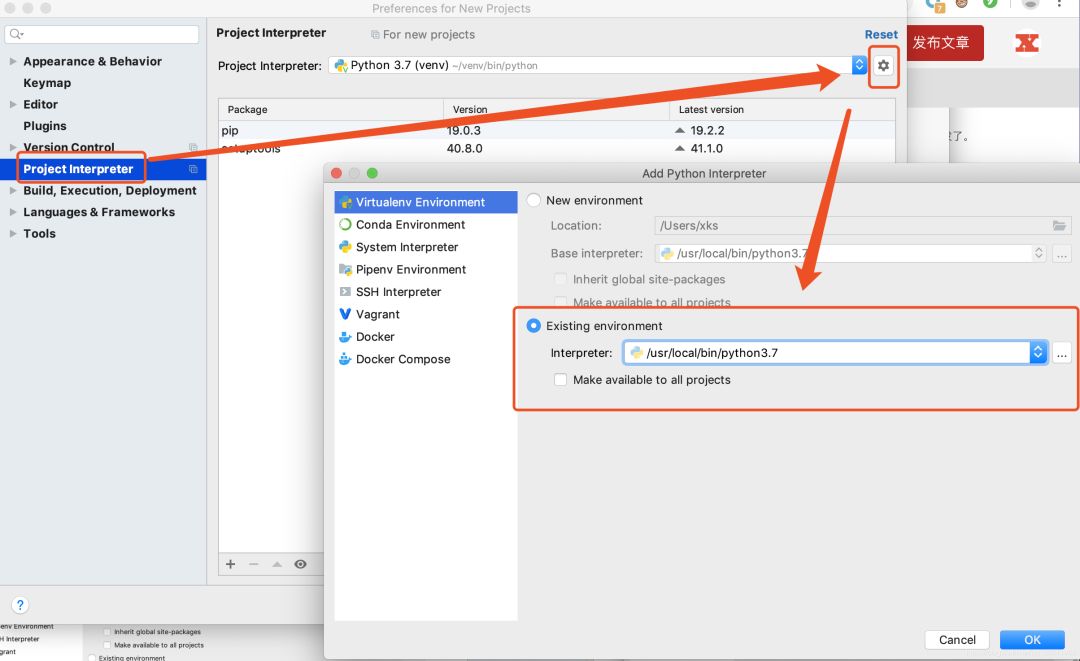Click the copy icon in the Project Interpreter row
Viewport: 1080px width, 661px height.
tap(193, 169)
